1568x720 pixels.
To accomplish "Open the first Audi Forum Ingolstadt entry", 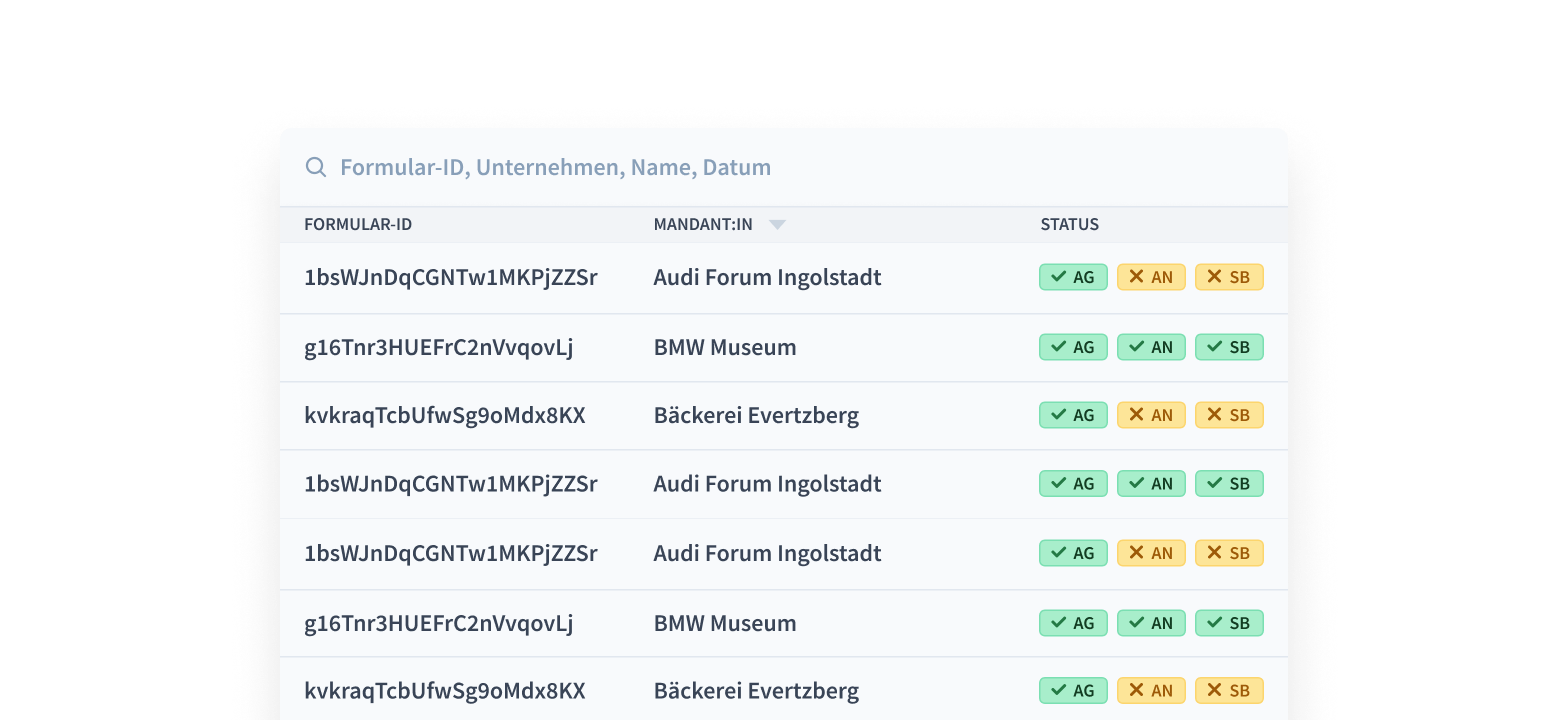I will [x=767, y=277].
